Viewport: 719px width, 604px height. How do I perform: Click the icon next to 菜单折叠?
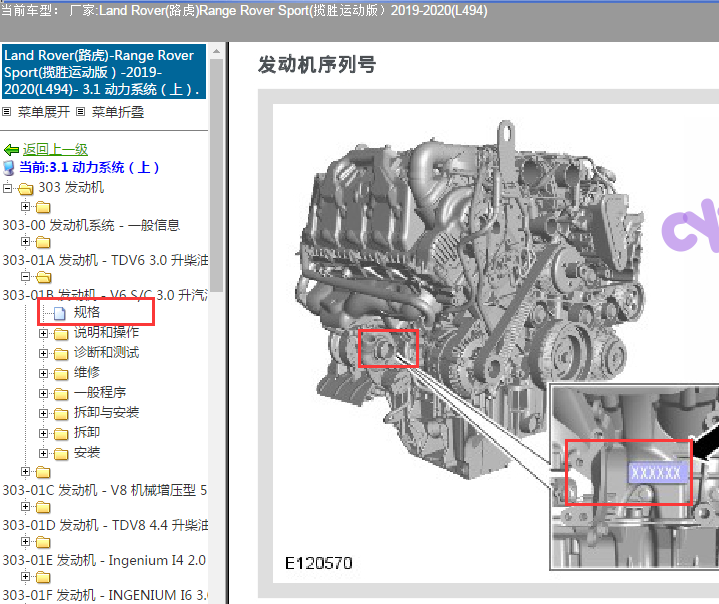click(x=81, y=111)
